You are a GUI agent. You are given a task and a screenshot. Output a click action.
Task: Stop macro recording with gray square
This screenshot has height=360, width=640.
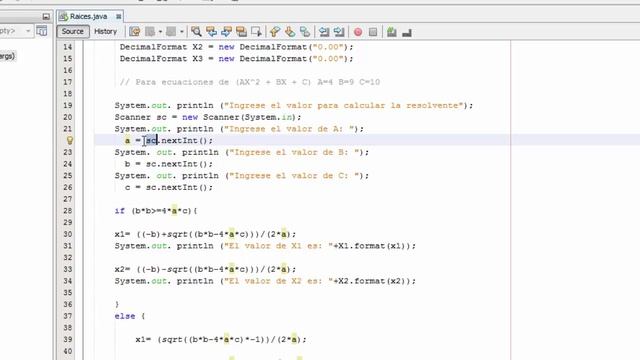click(373, 32)
